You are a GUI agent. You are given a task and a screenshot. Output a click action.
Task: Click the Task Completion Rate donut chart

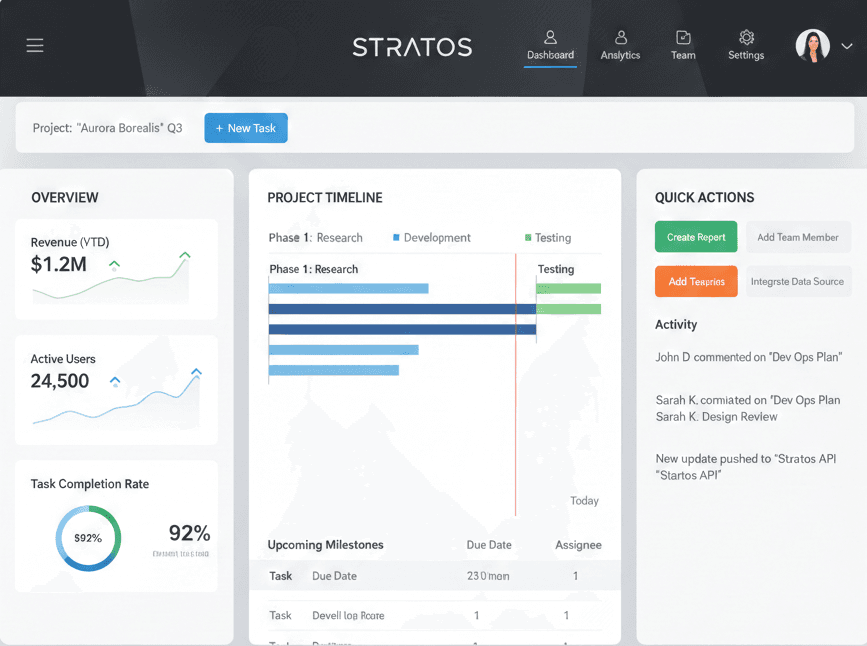pyautogui.click(x=88, y=538)
